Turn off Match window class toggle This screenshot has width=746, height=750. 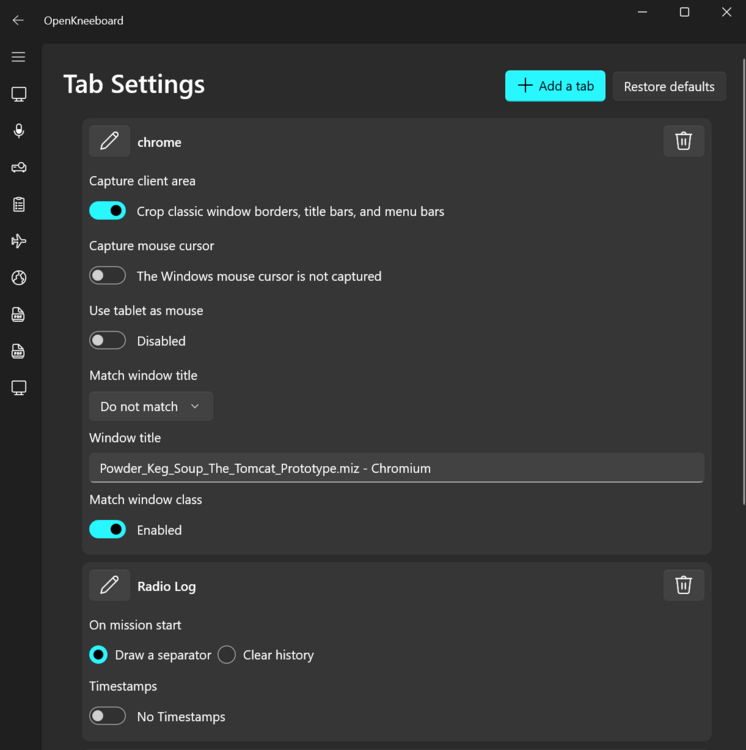108,529
